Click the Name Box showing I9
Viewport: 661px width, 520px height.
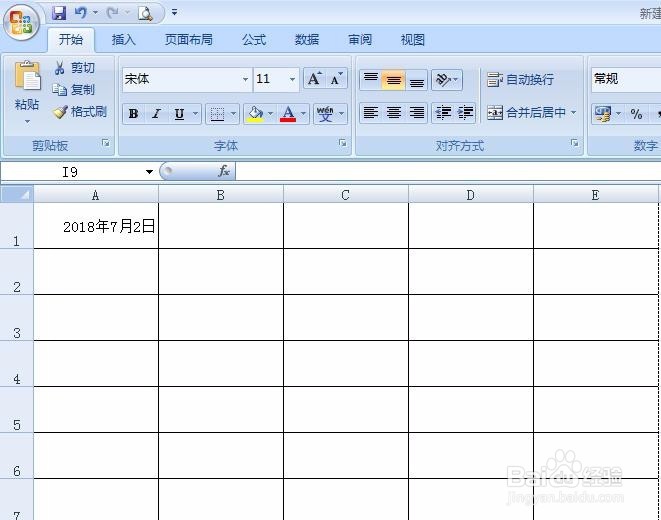[70, 172]
